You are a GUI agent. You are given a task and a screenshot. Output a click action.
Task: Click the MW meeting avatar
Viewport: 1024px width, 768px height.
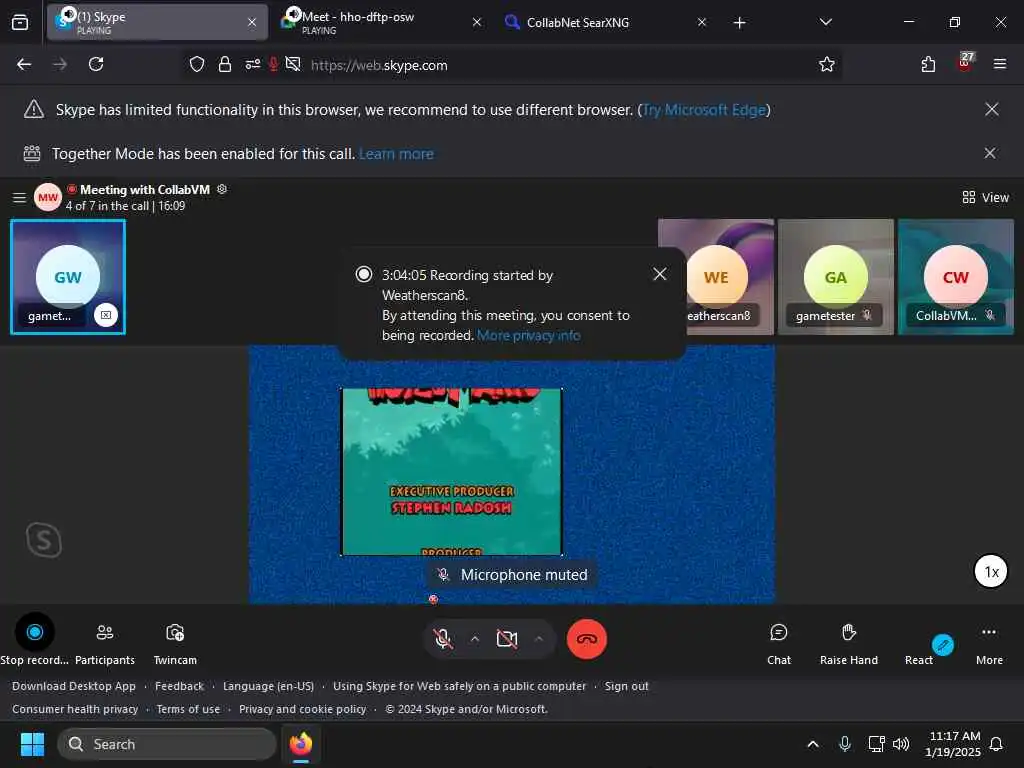(x=48, y=197)
